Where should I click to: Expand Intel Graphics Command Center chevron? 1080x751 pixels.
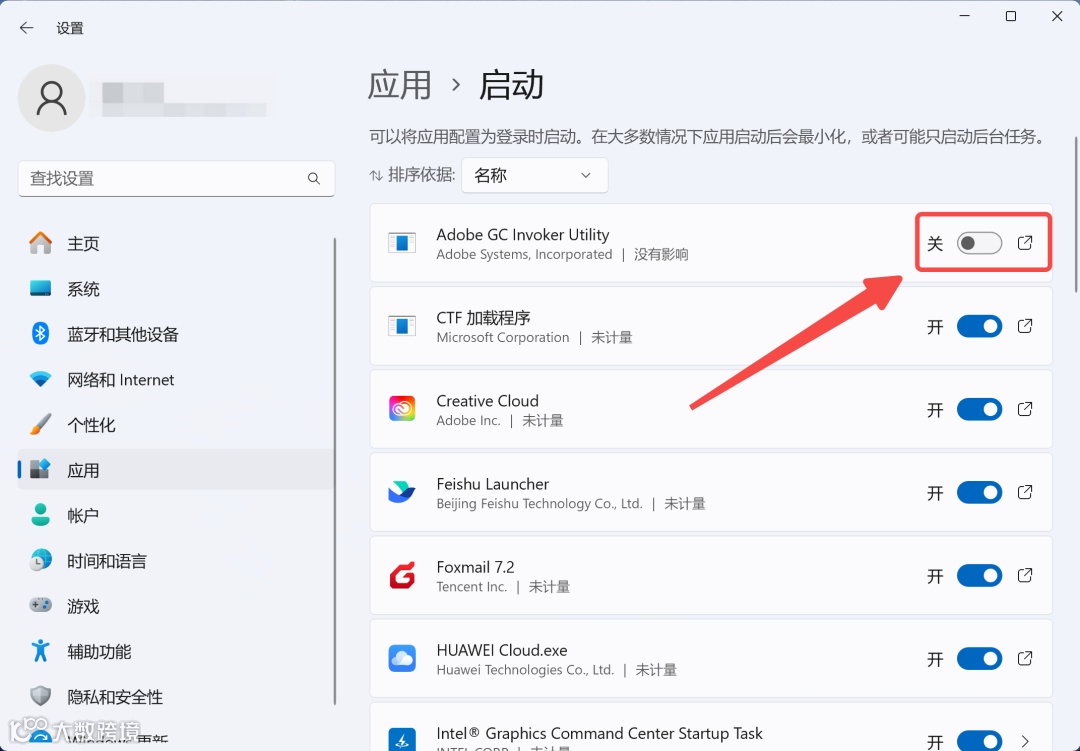click(1025, 741)
